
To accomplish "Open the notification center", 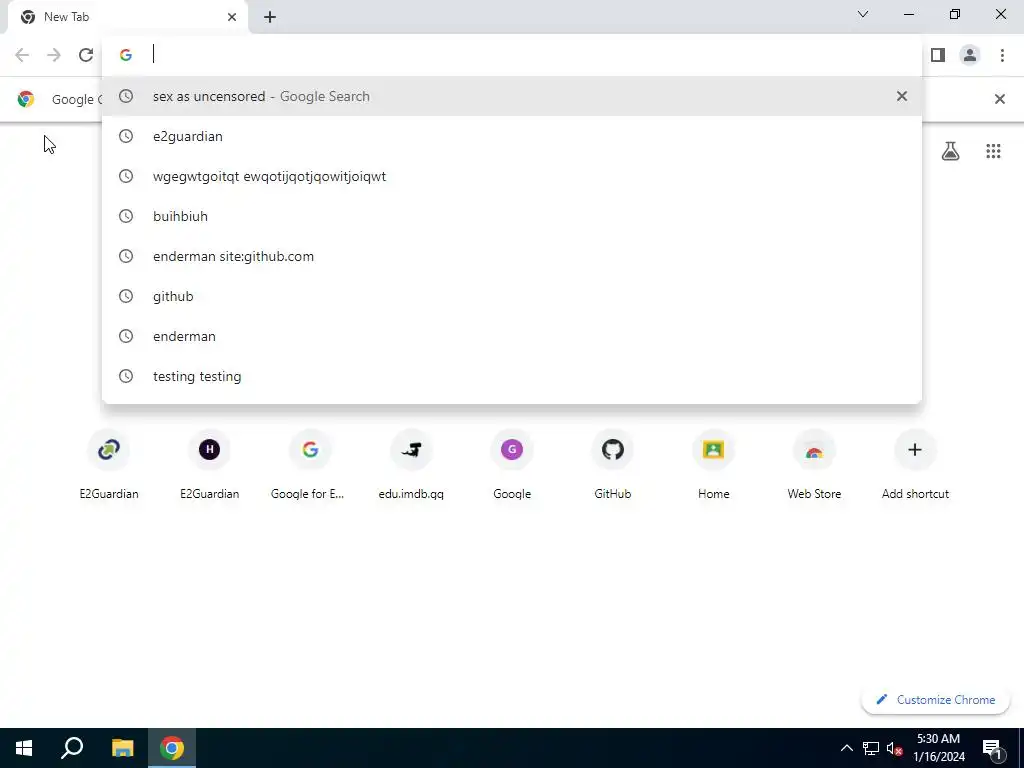I will point(993,748).
